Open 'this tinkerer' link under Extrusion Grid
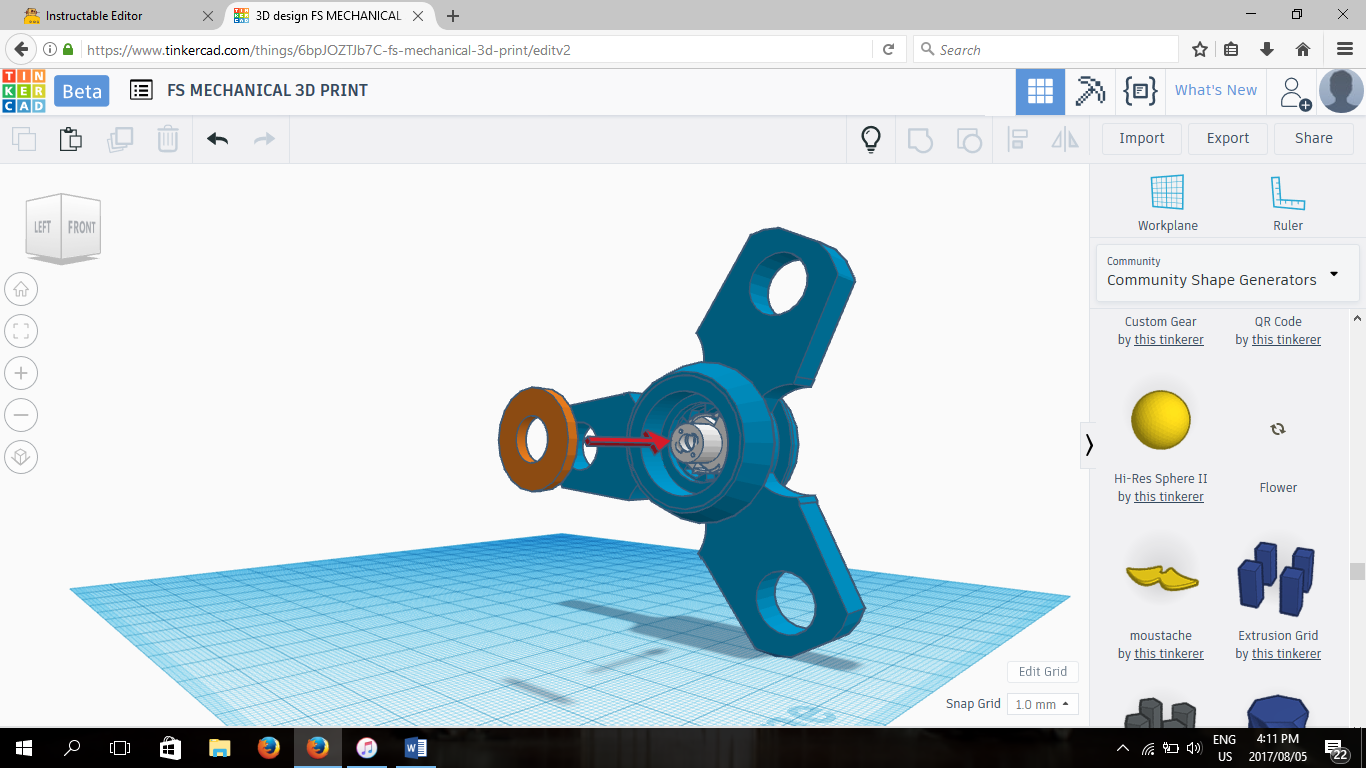The width and height of the screenshot is (1366, 768). point(1286,654)
